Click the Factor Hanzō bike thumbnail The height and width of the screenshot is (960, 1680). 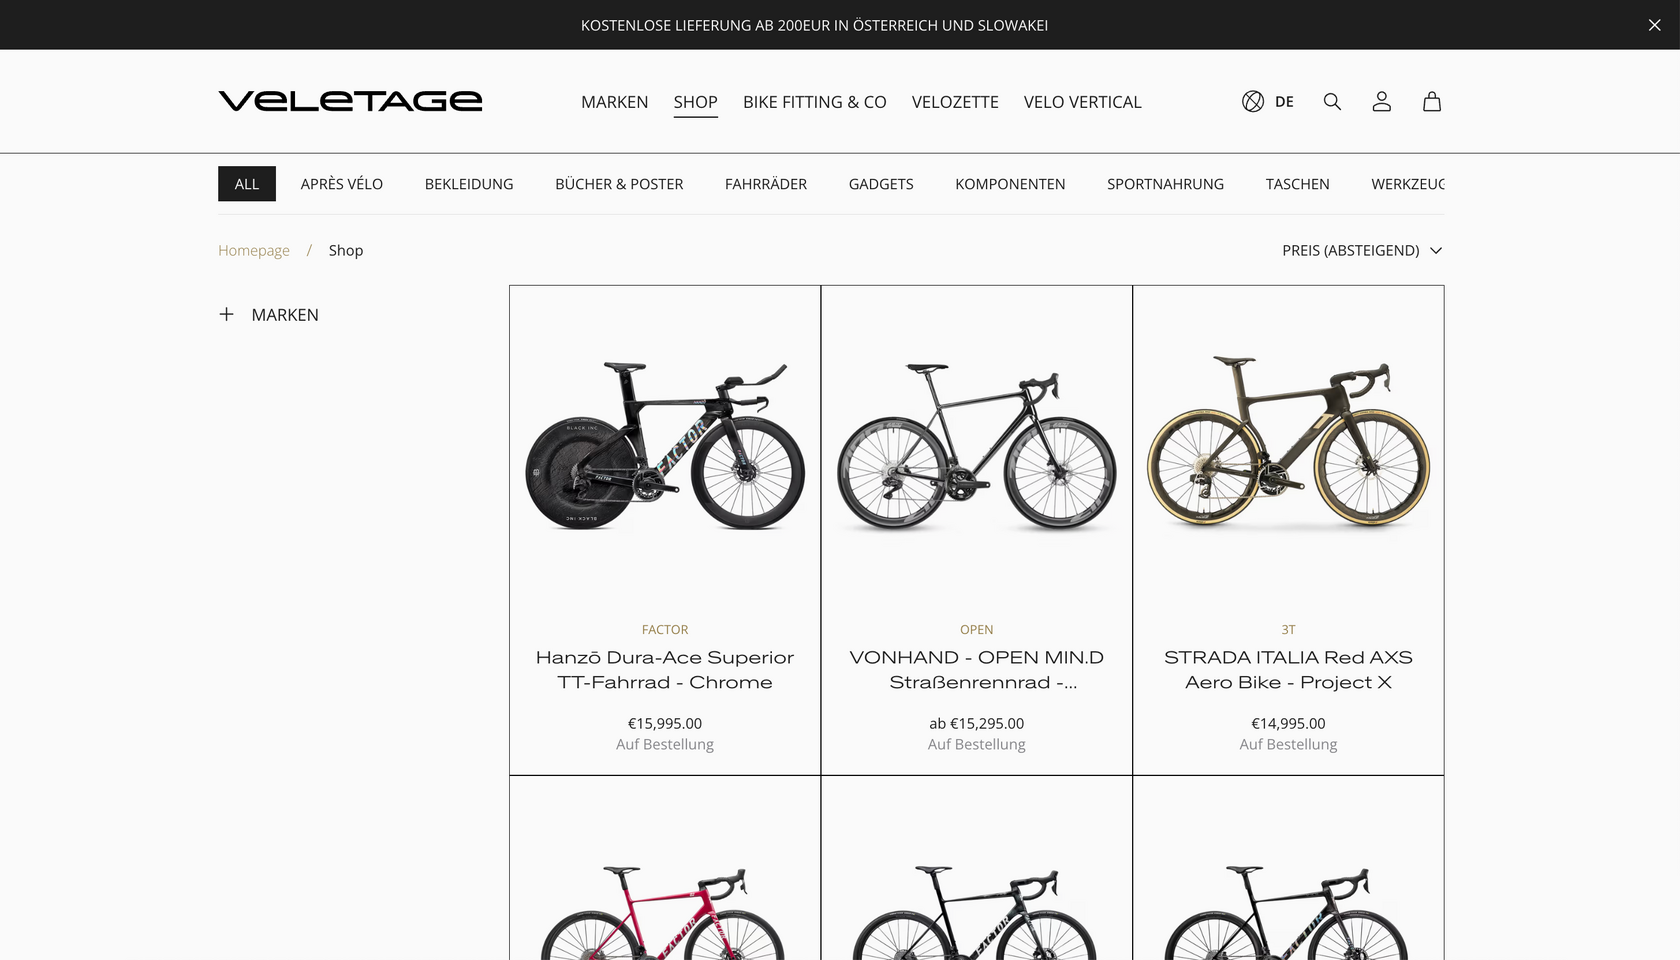coord(665,446)
